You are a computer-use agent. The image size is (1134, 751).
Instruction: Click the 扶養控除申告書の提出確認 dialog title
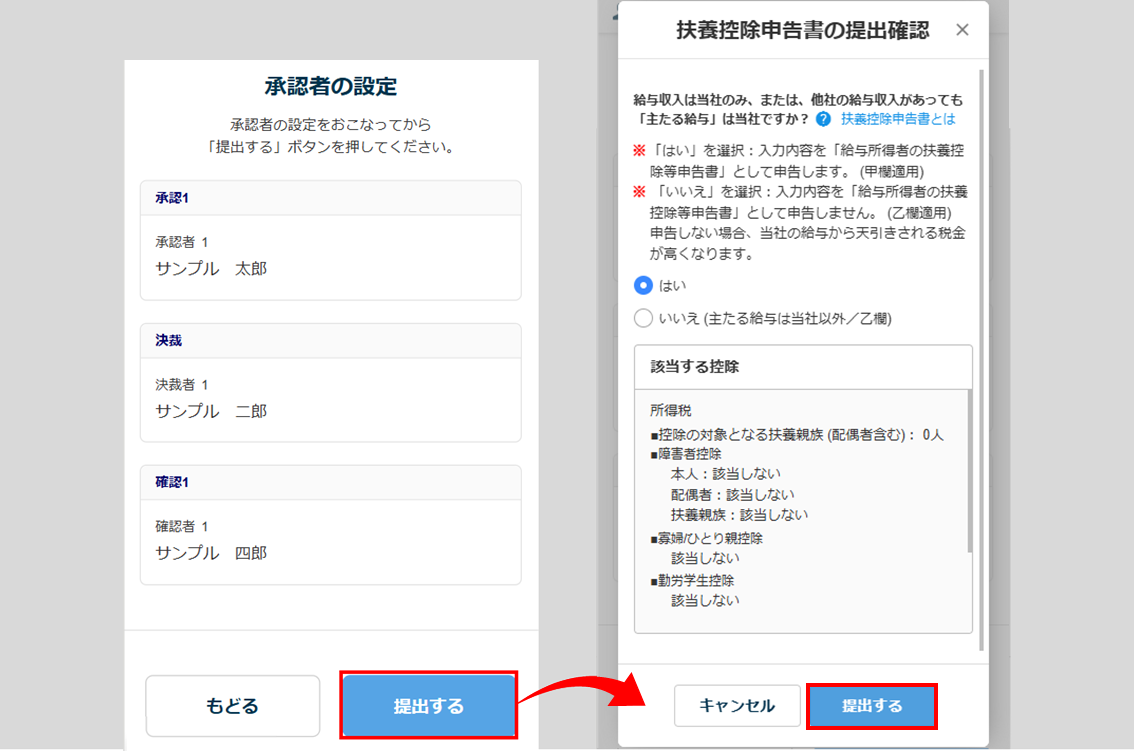[802, 31]
